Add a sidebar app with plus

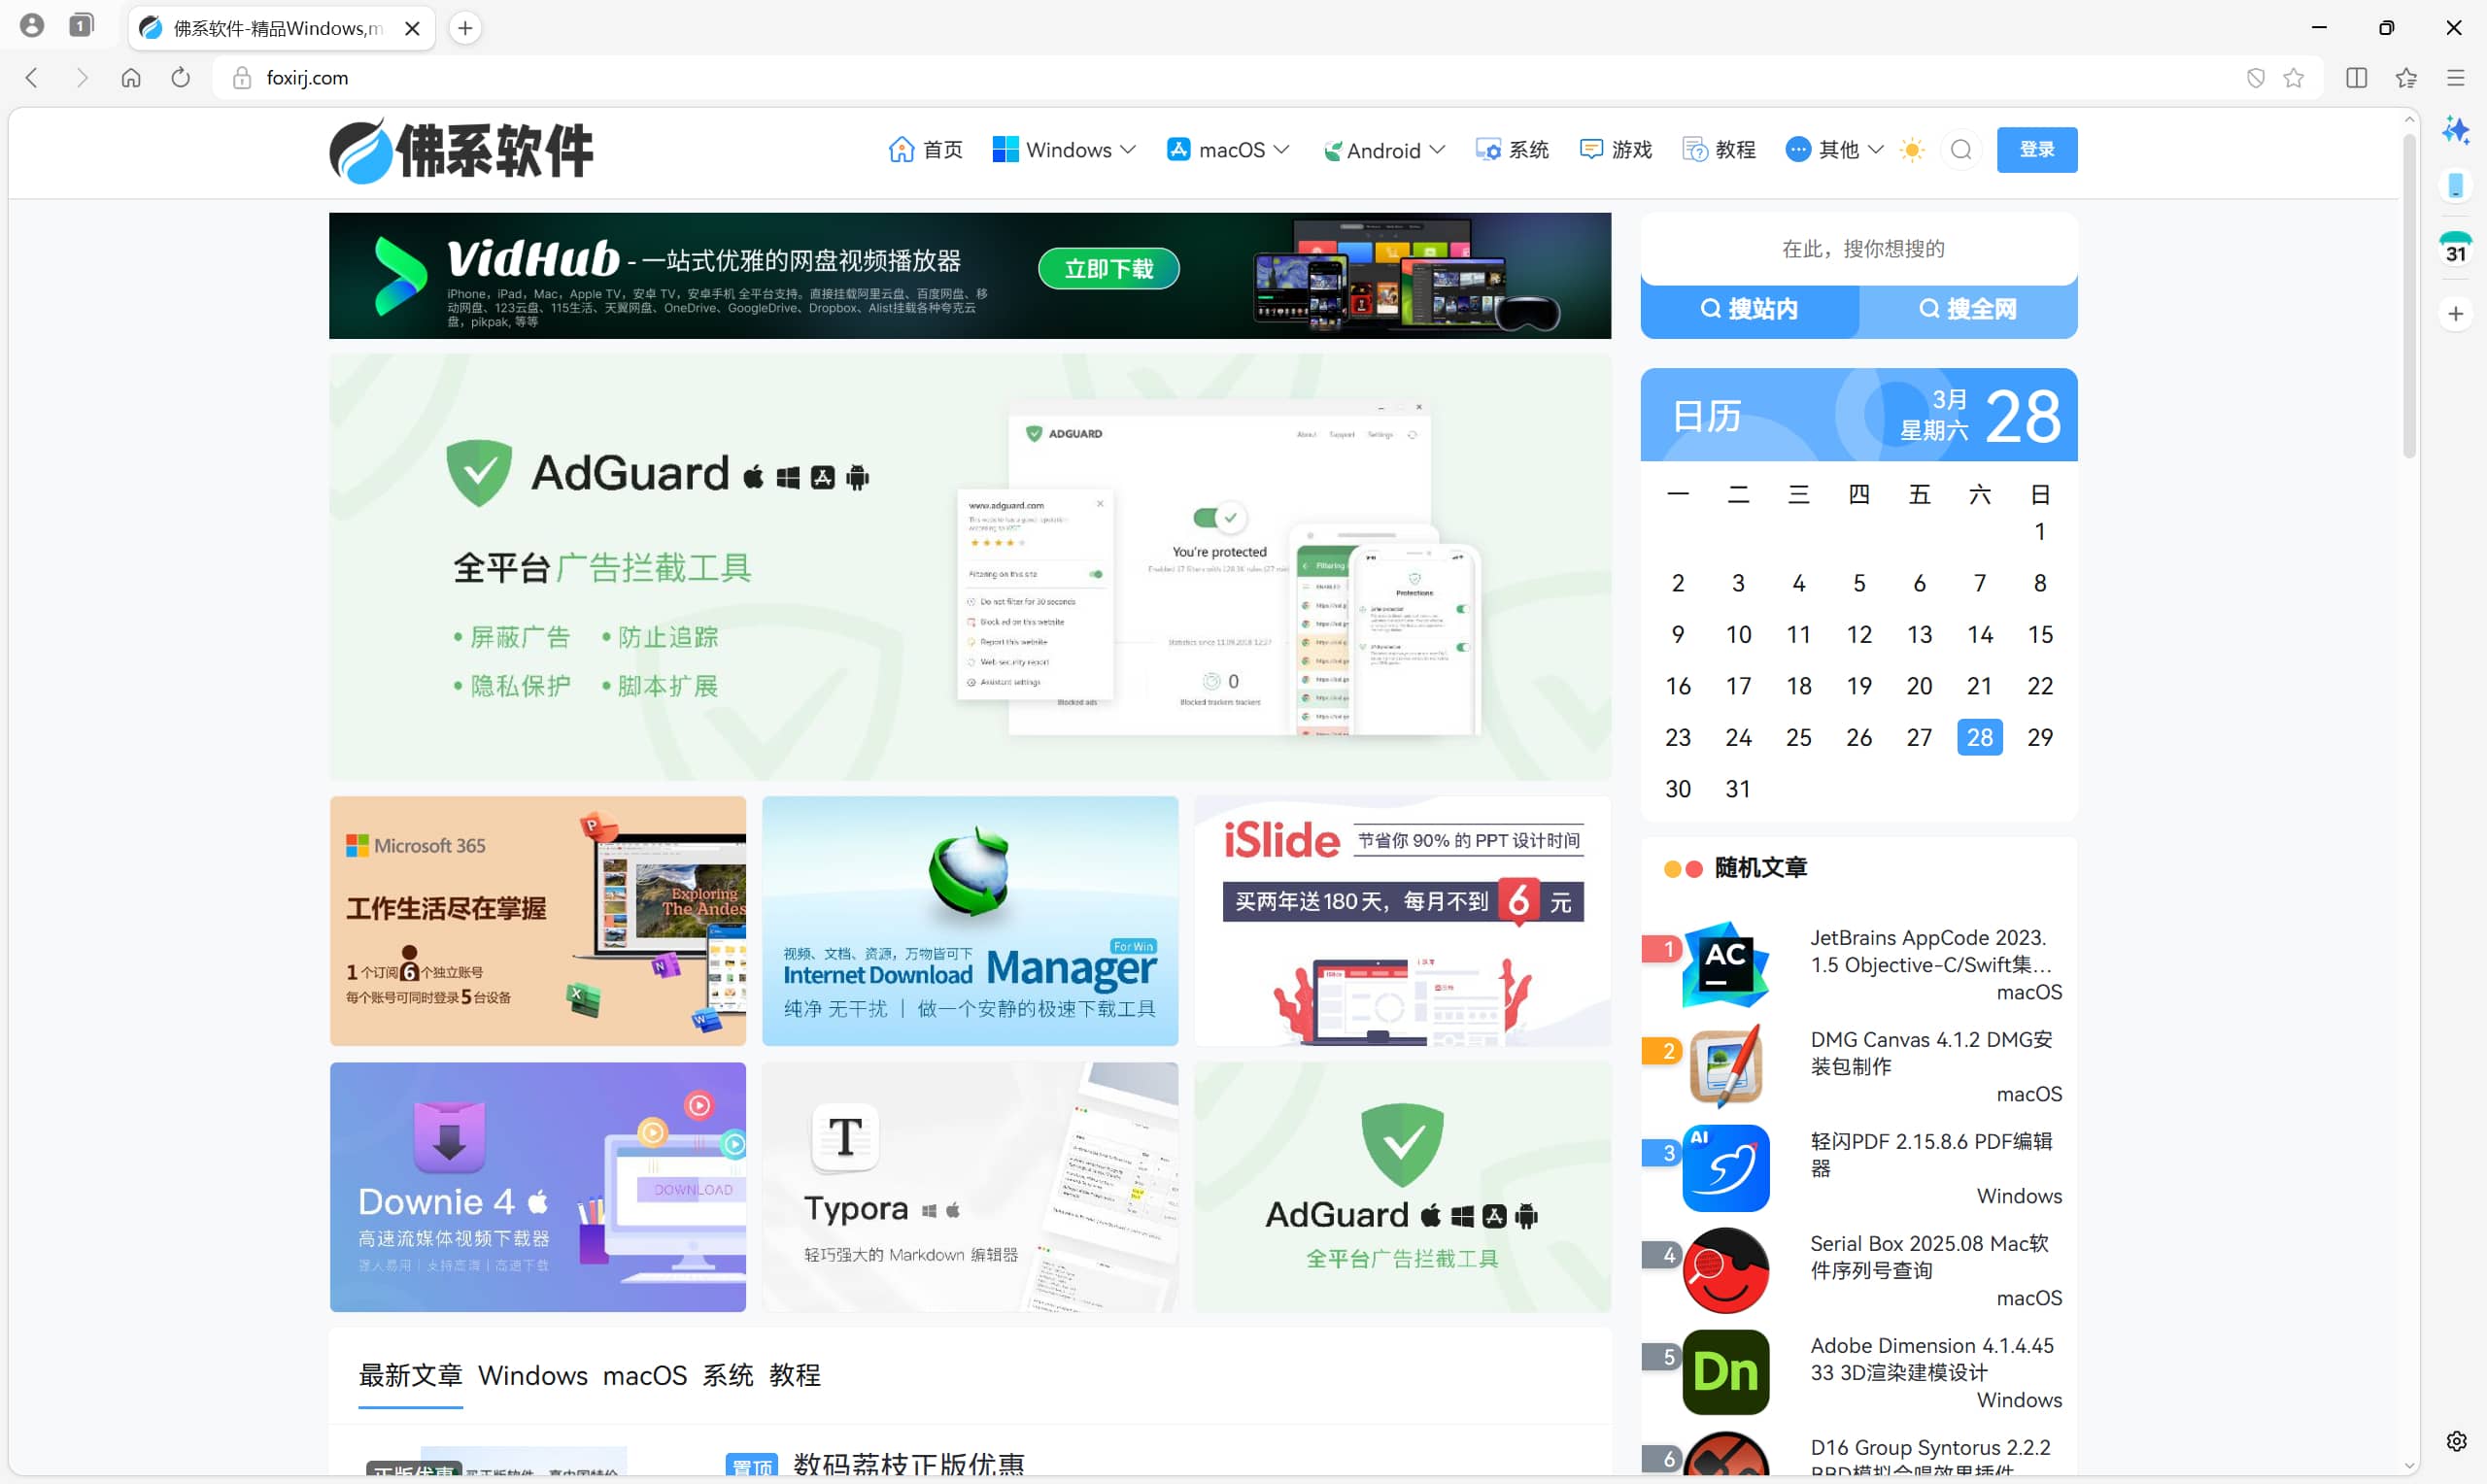point(2455,314)
